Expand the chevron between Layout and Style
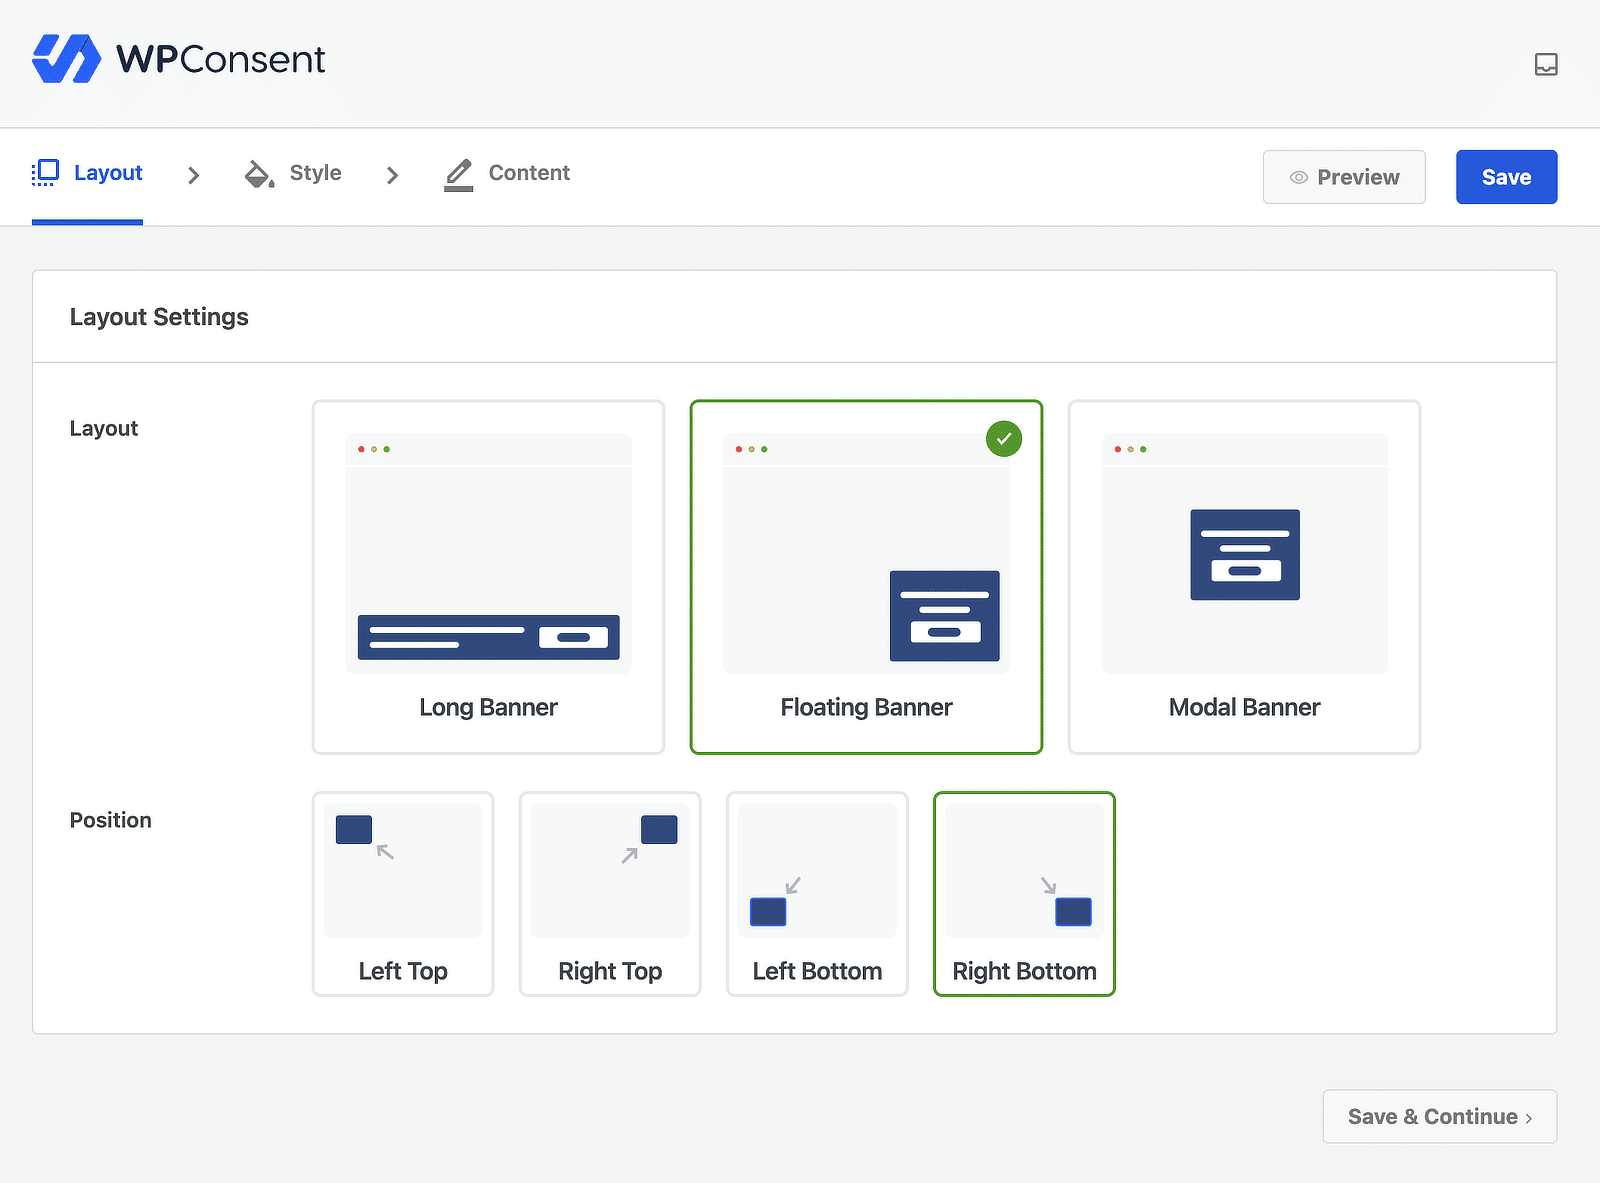Image resolution: width=1600 pixels, height=1183 pixels. tap(193, 175)
